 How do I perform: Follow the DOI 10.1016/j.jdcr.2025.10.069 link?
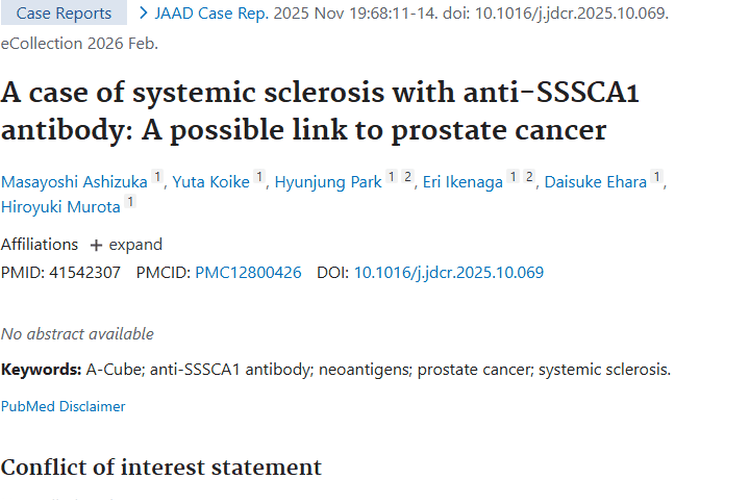pos(449,272)
